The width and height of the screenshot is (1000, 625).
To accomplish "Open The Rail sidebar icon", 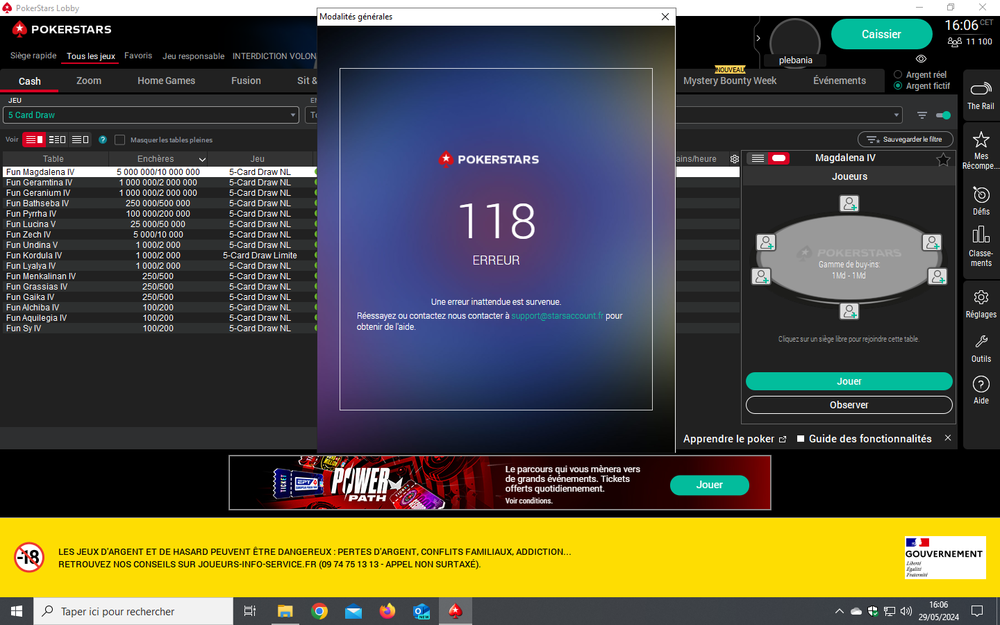I will 980,91.
